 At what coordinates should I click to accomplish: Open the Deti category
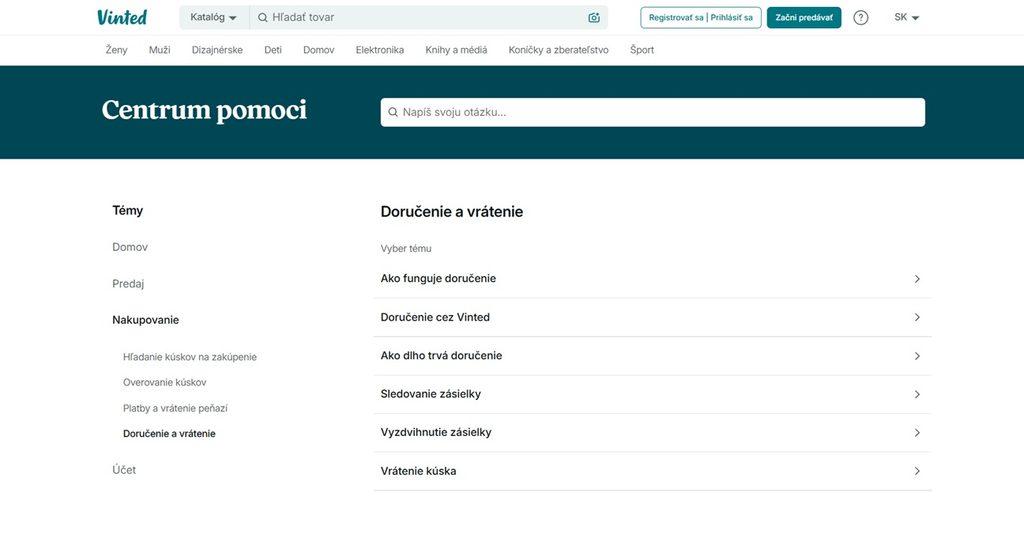tap(273, 50)
